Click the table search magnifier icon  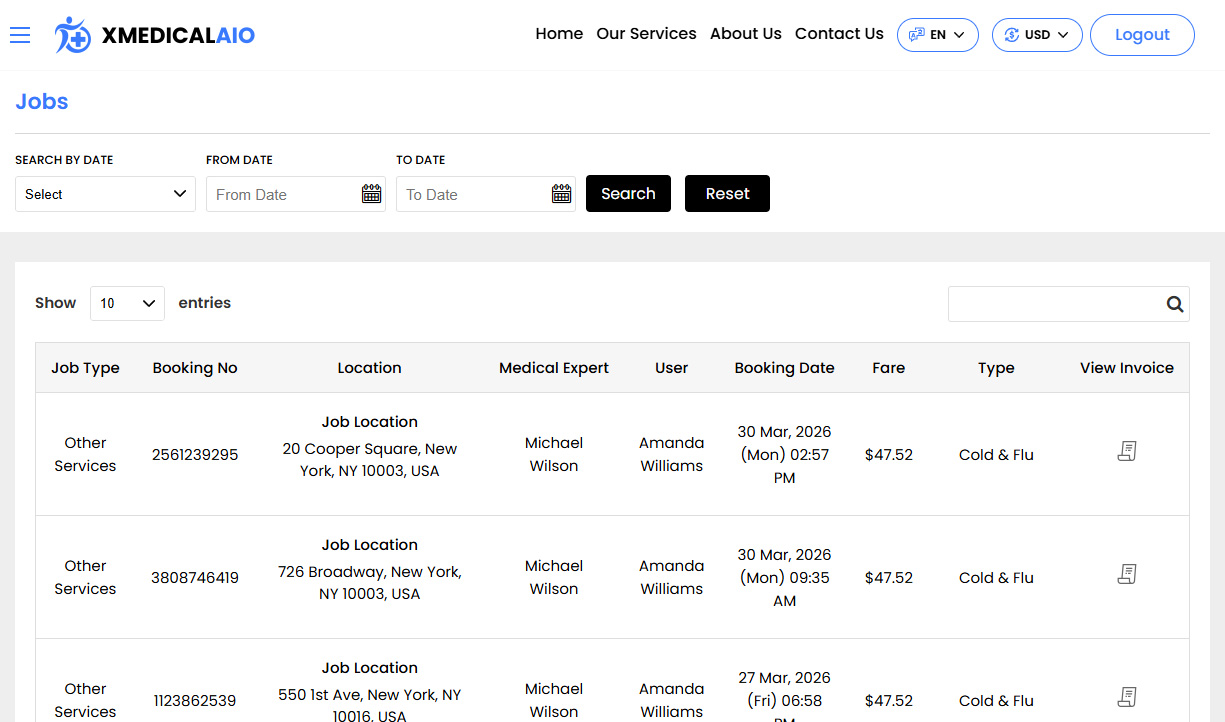pos(1174,305)
